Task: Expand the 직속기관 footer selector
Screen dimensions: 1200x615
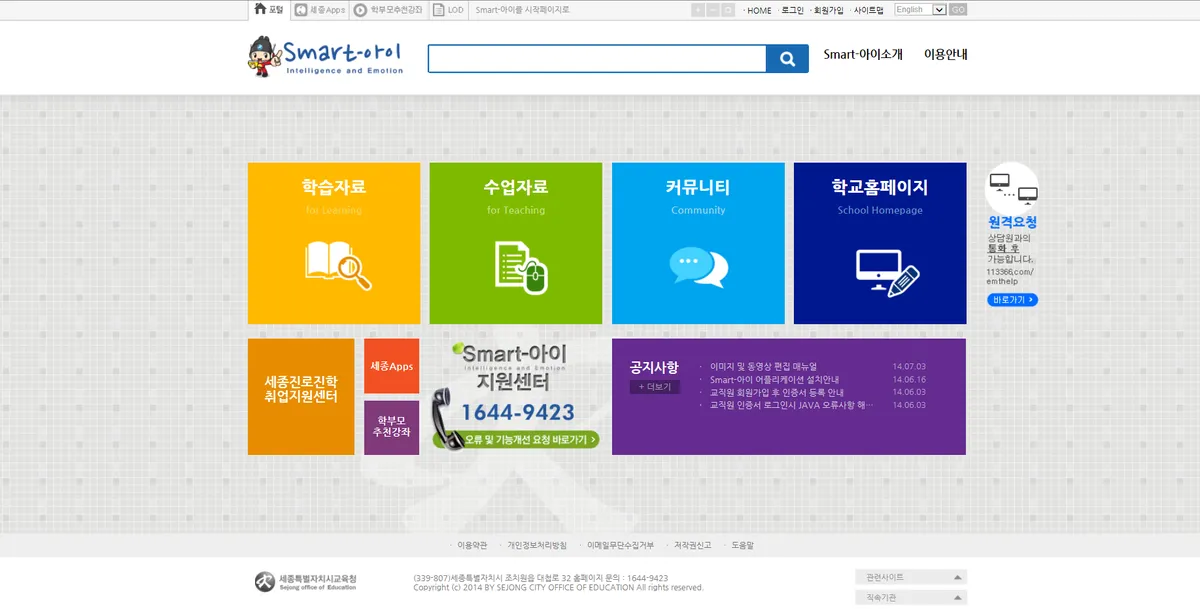Action: point(910,597)
